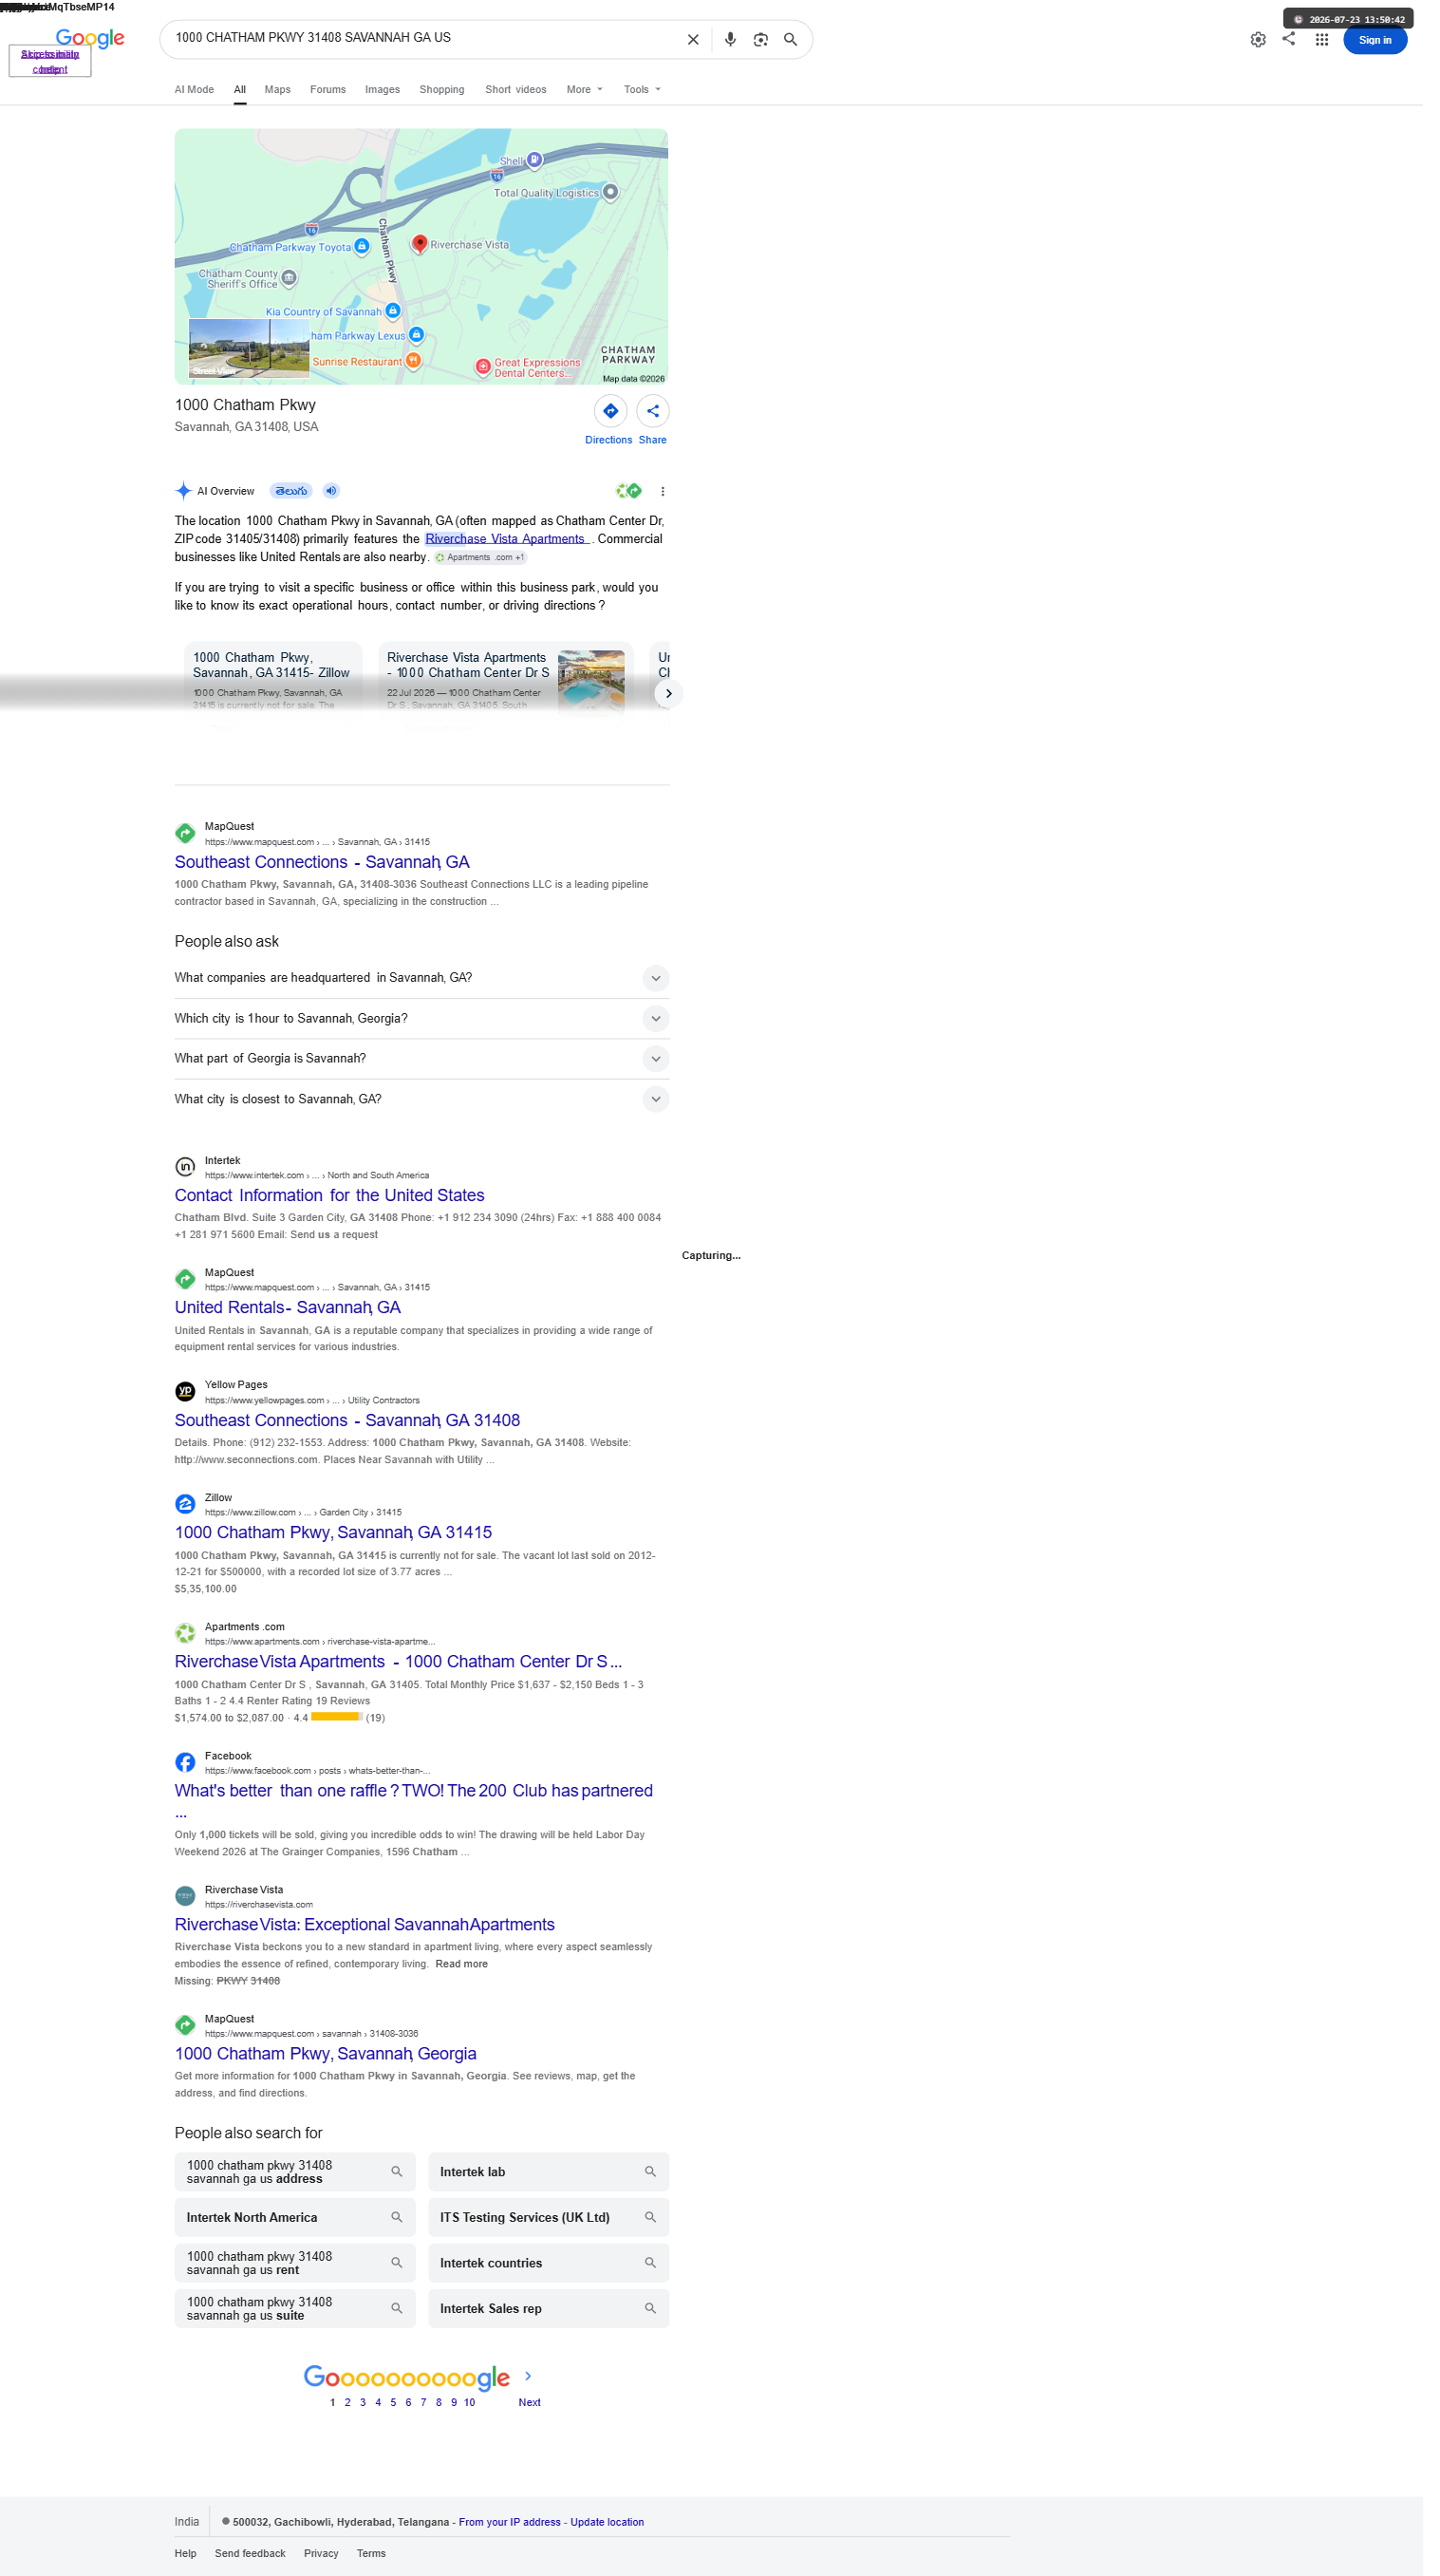Search related "ITS Testing Services (UK Ltd)"
This screenshot has height=2576, width=1440.
point(549,2218)
